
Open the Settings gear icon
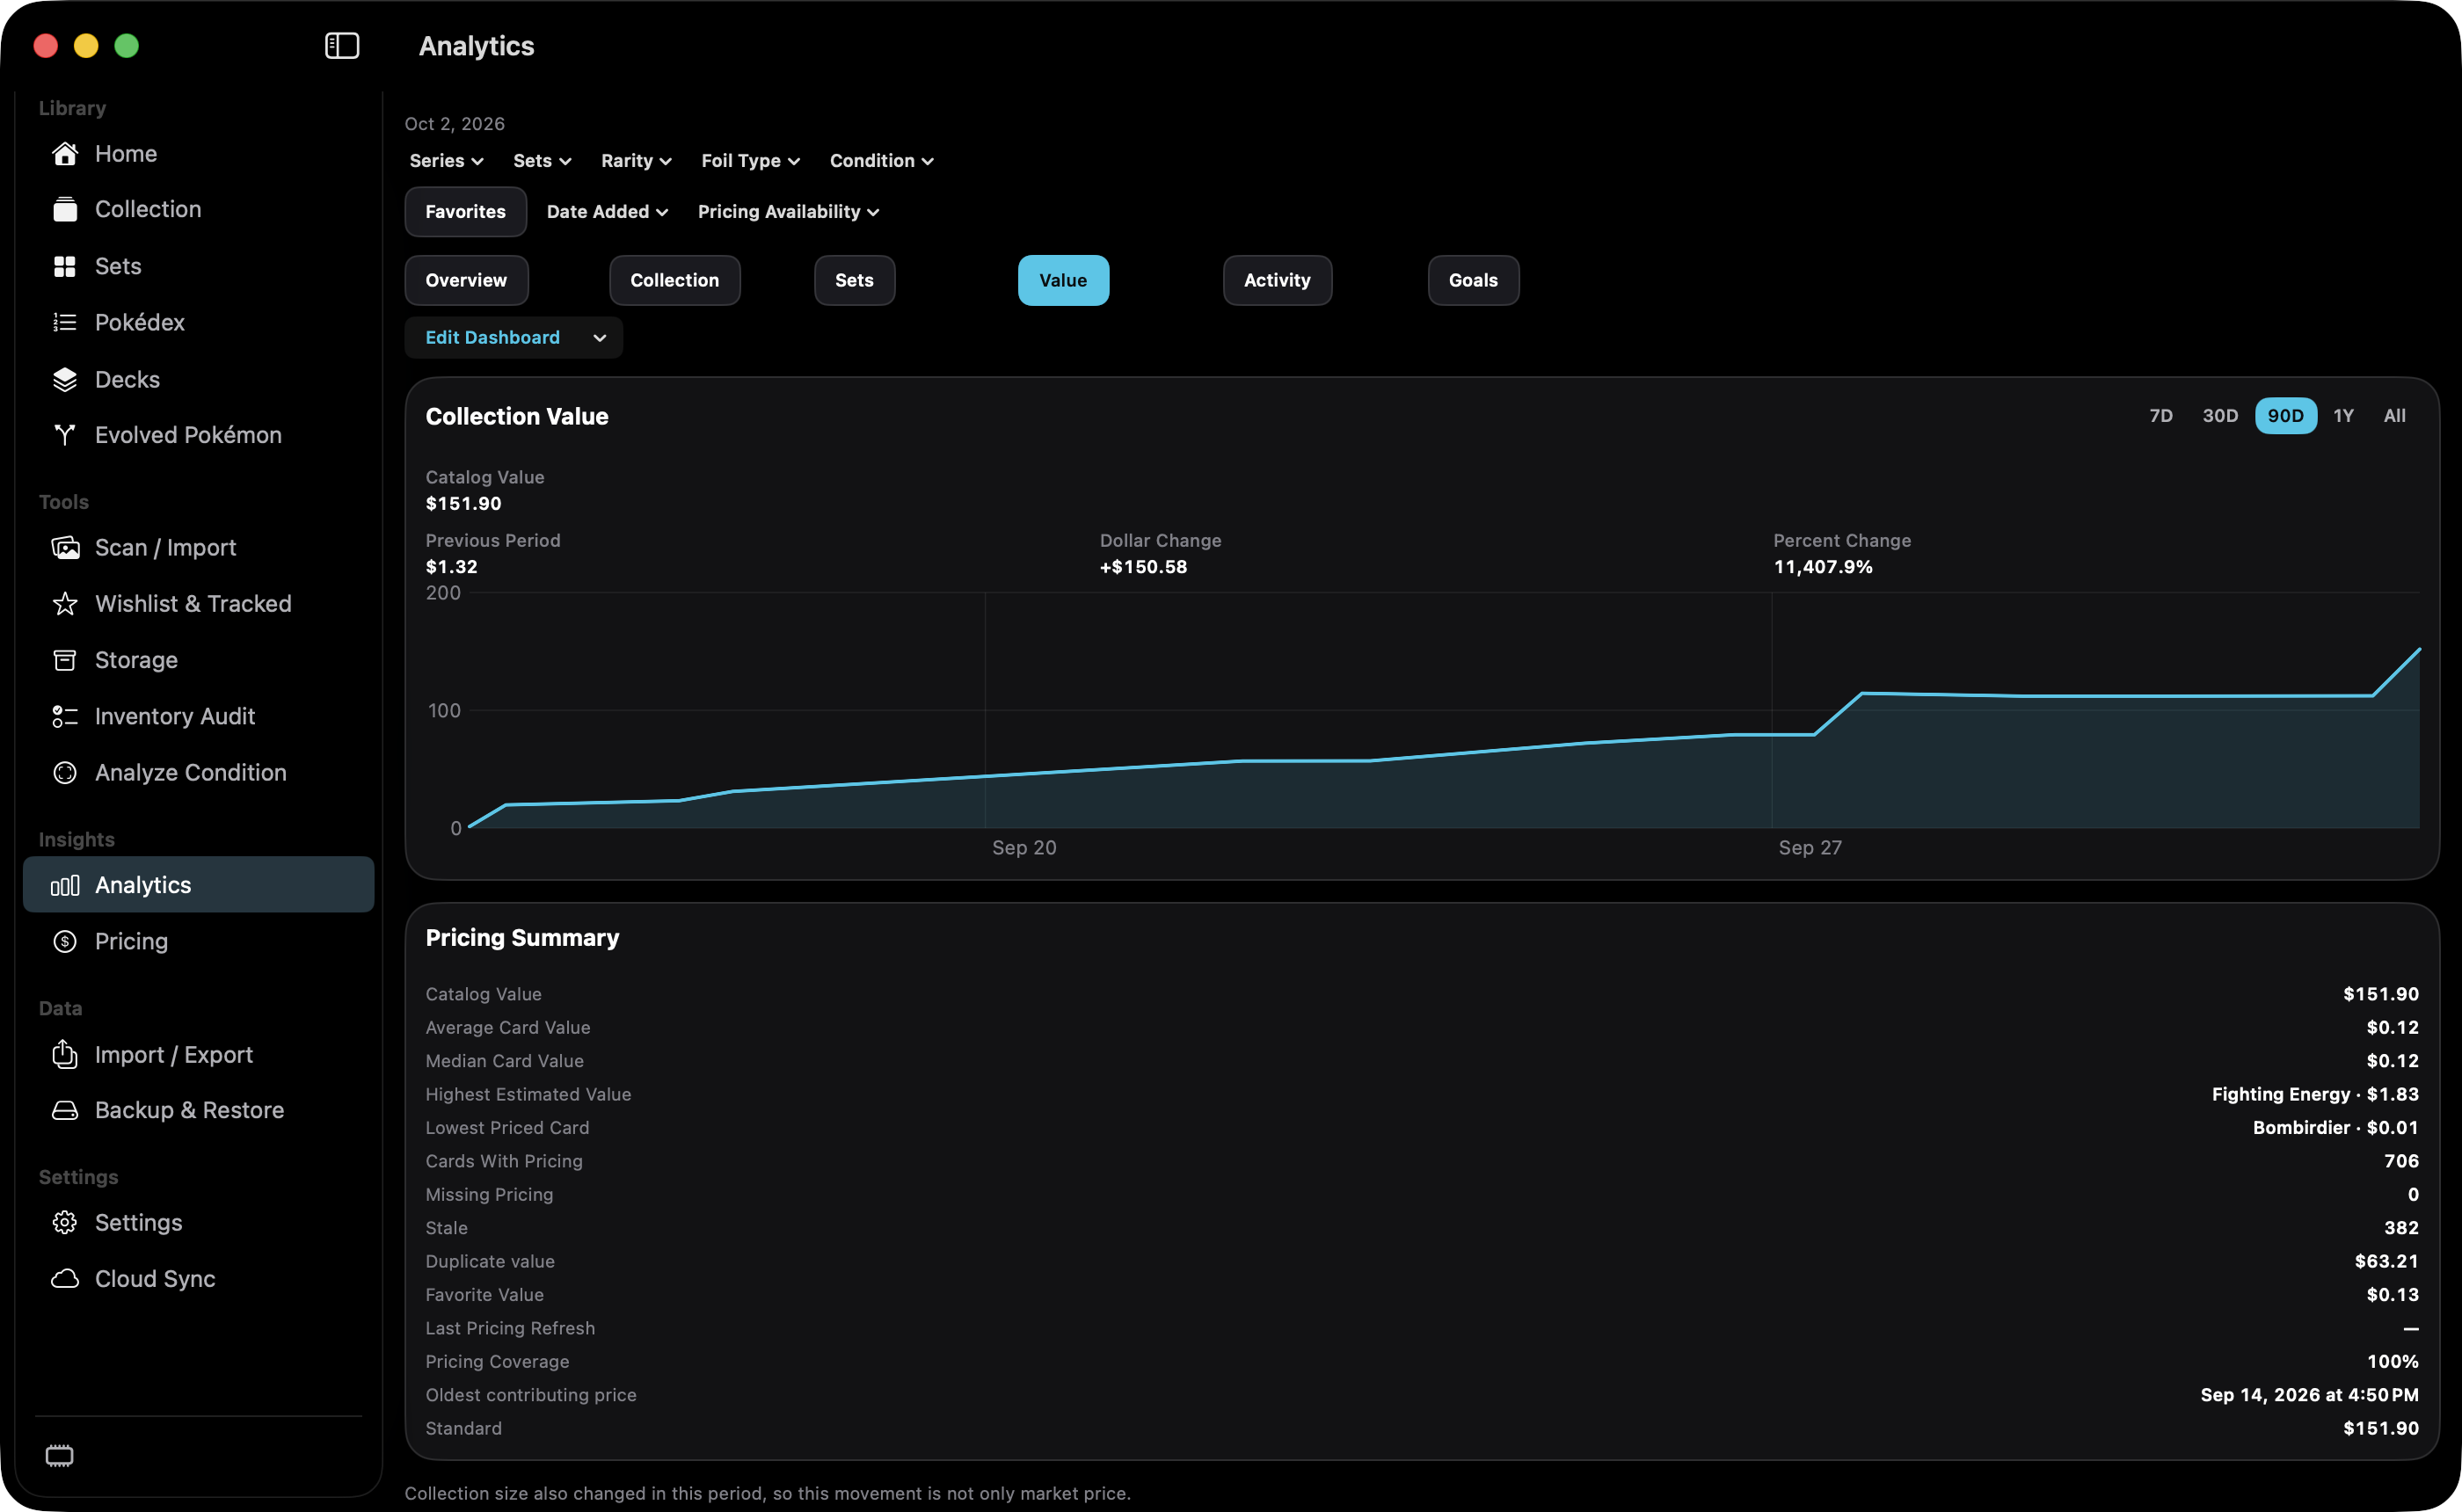(x=65, y=1223)
